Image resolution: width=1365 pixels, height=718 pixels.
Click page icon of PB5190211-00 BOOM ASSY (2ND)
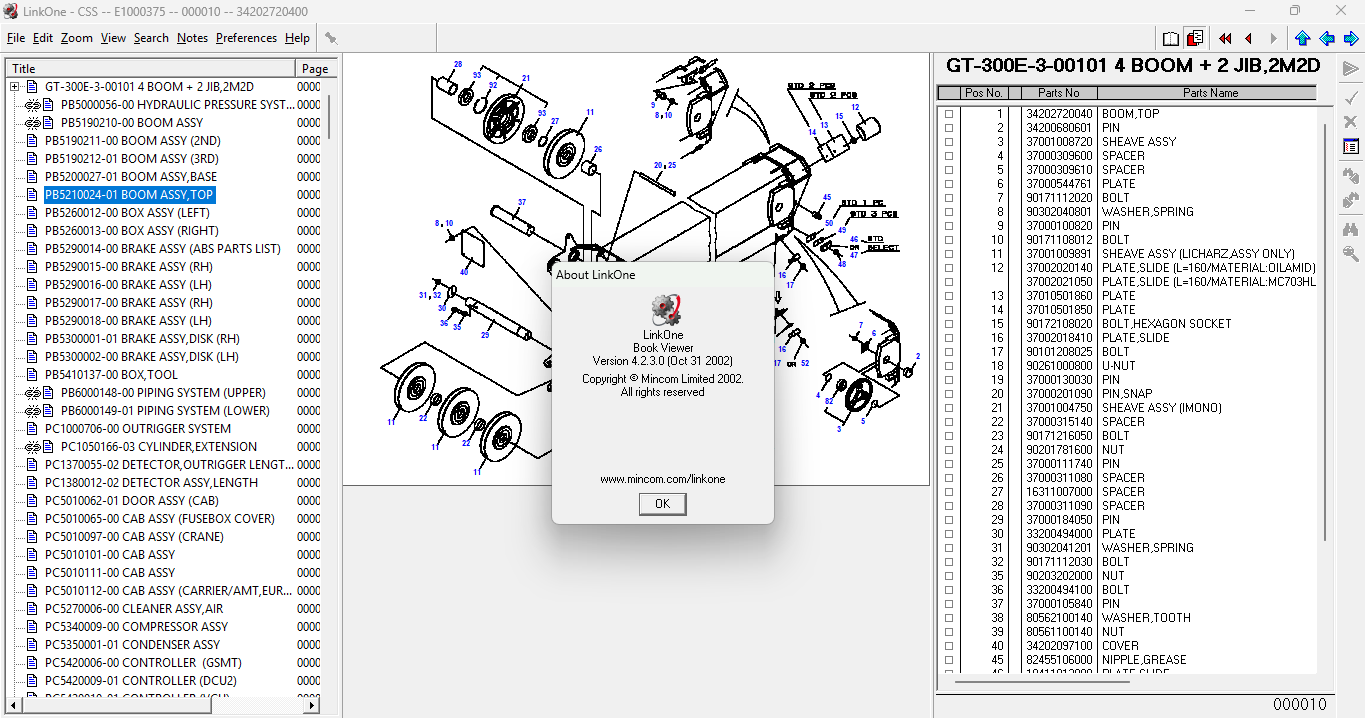[32, 141]
